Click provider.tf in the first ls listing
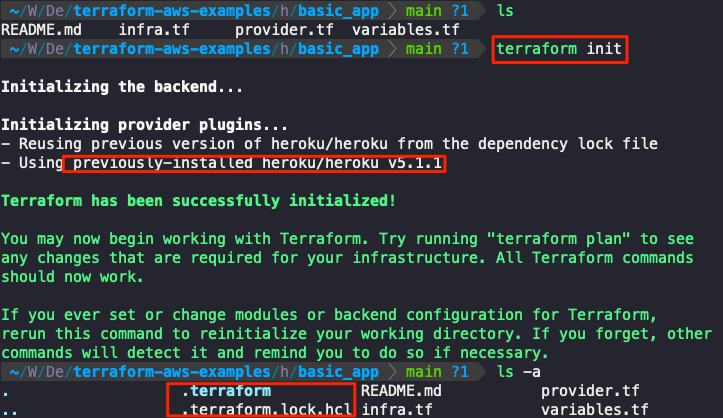The height and width of the screenshot is (418, 723). [x=284, y=30]
